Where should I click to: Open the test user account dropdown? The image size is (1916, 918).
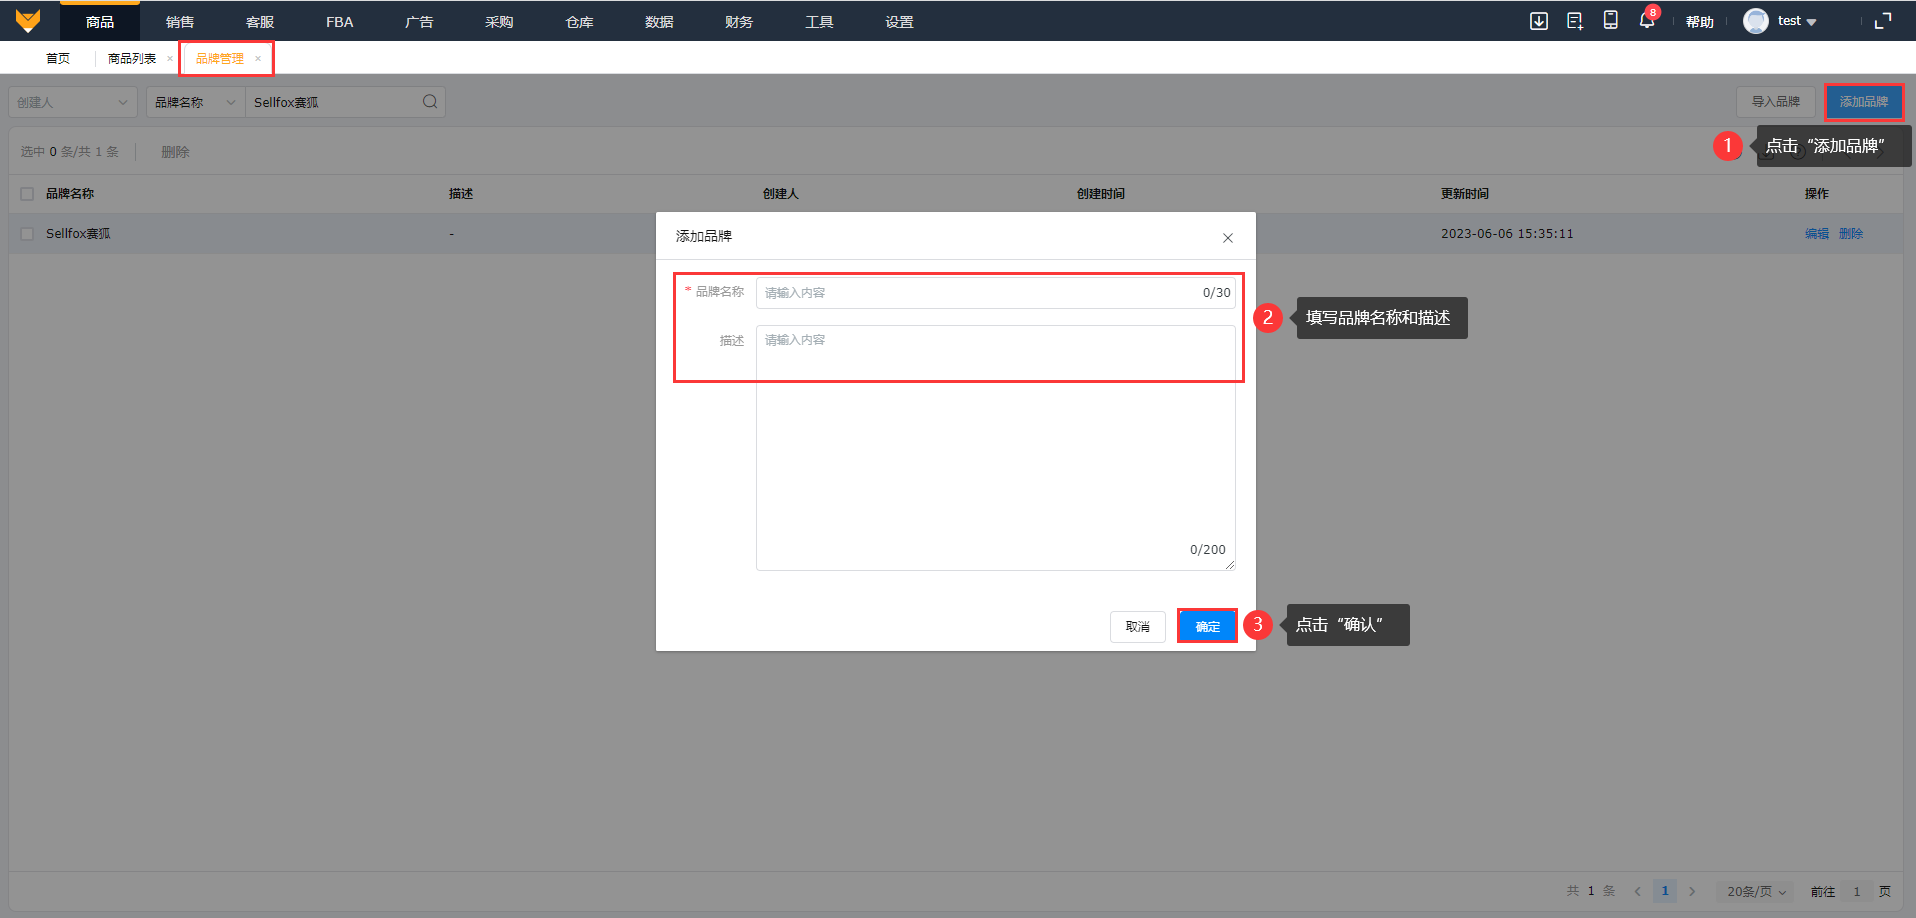1797,21
